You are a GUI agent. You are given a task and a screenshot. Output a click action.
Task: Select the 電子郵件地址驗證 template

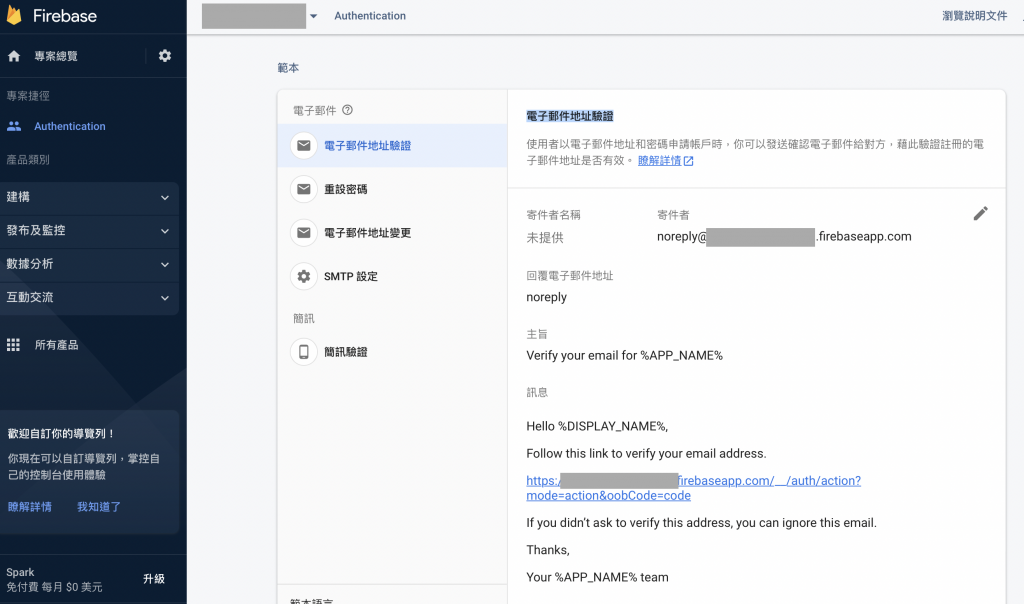[392, 146]
